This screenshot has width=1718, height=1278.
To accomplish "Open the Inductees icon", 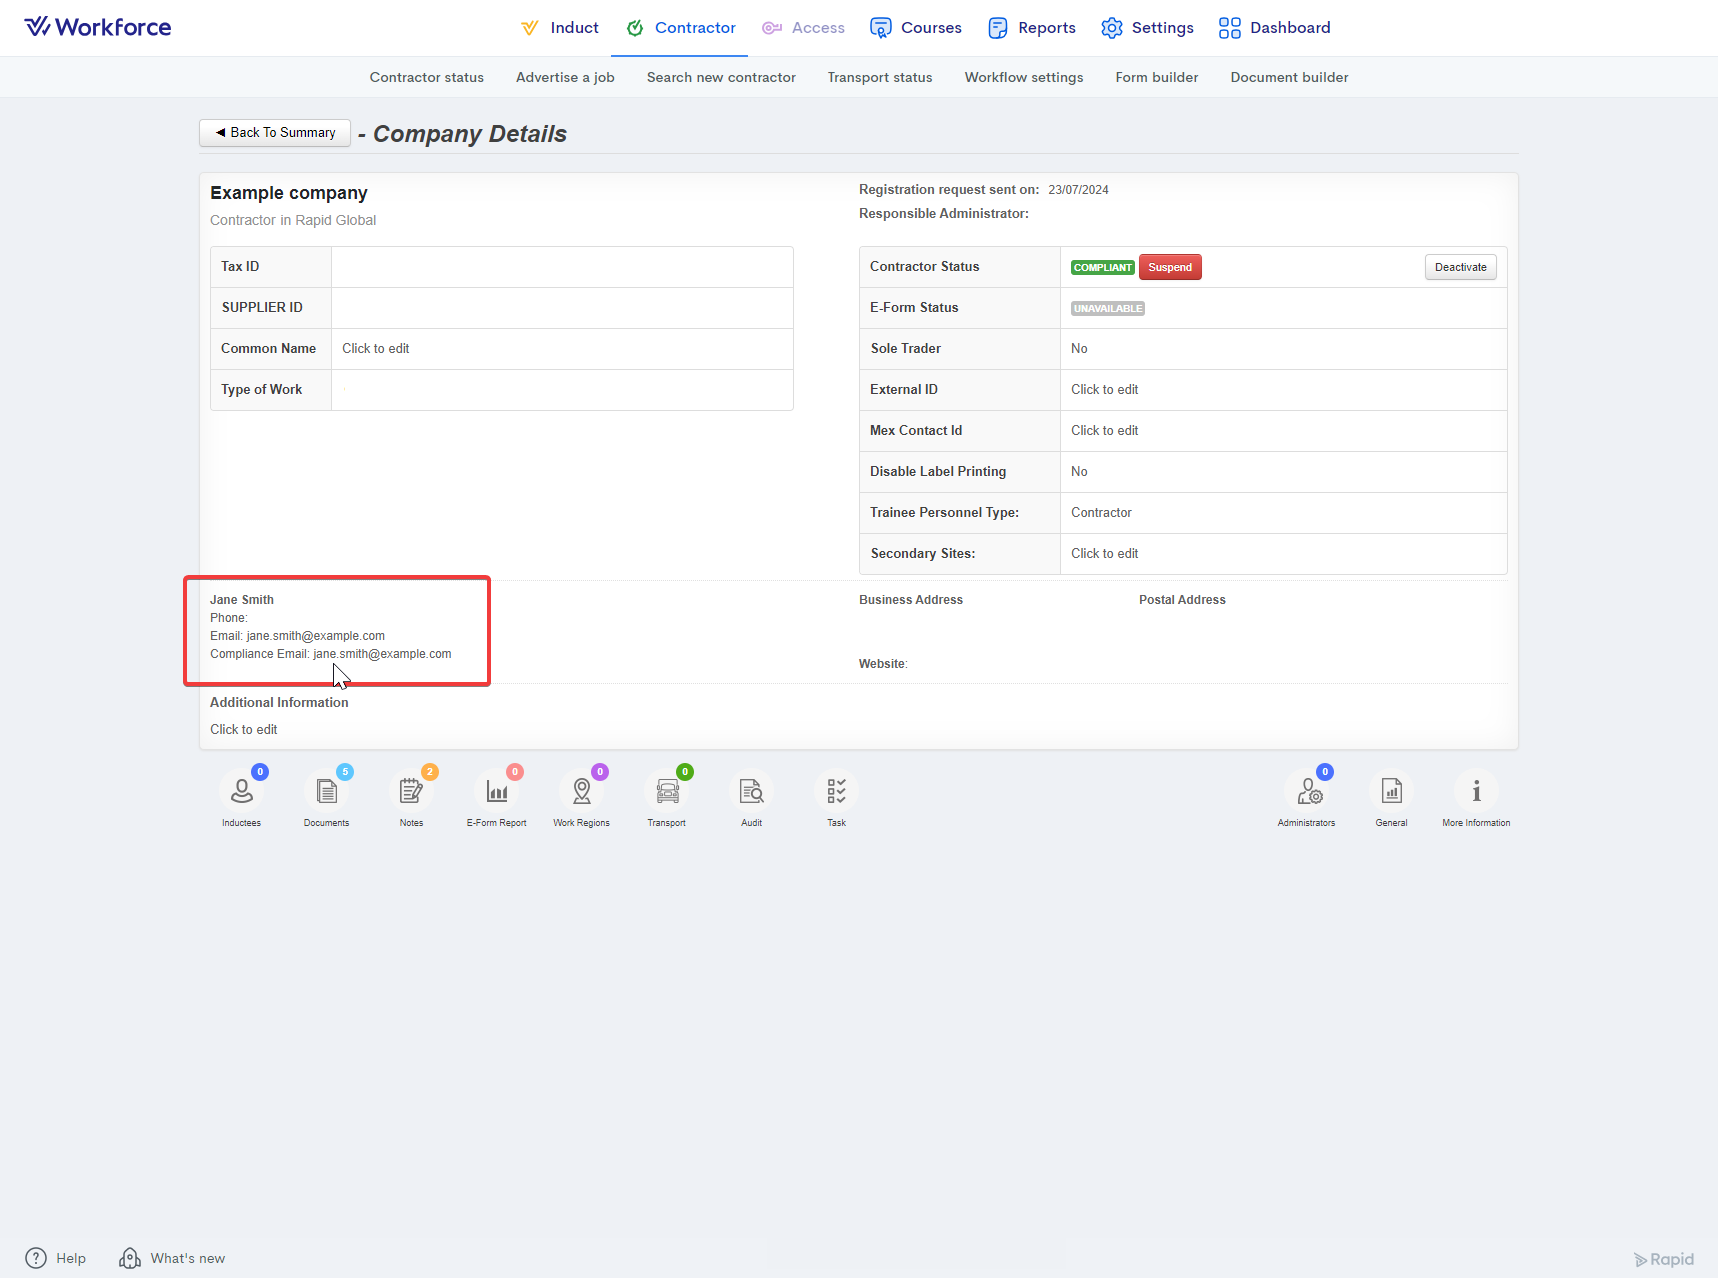I will click(x=241, y=792).
